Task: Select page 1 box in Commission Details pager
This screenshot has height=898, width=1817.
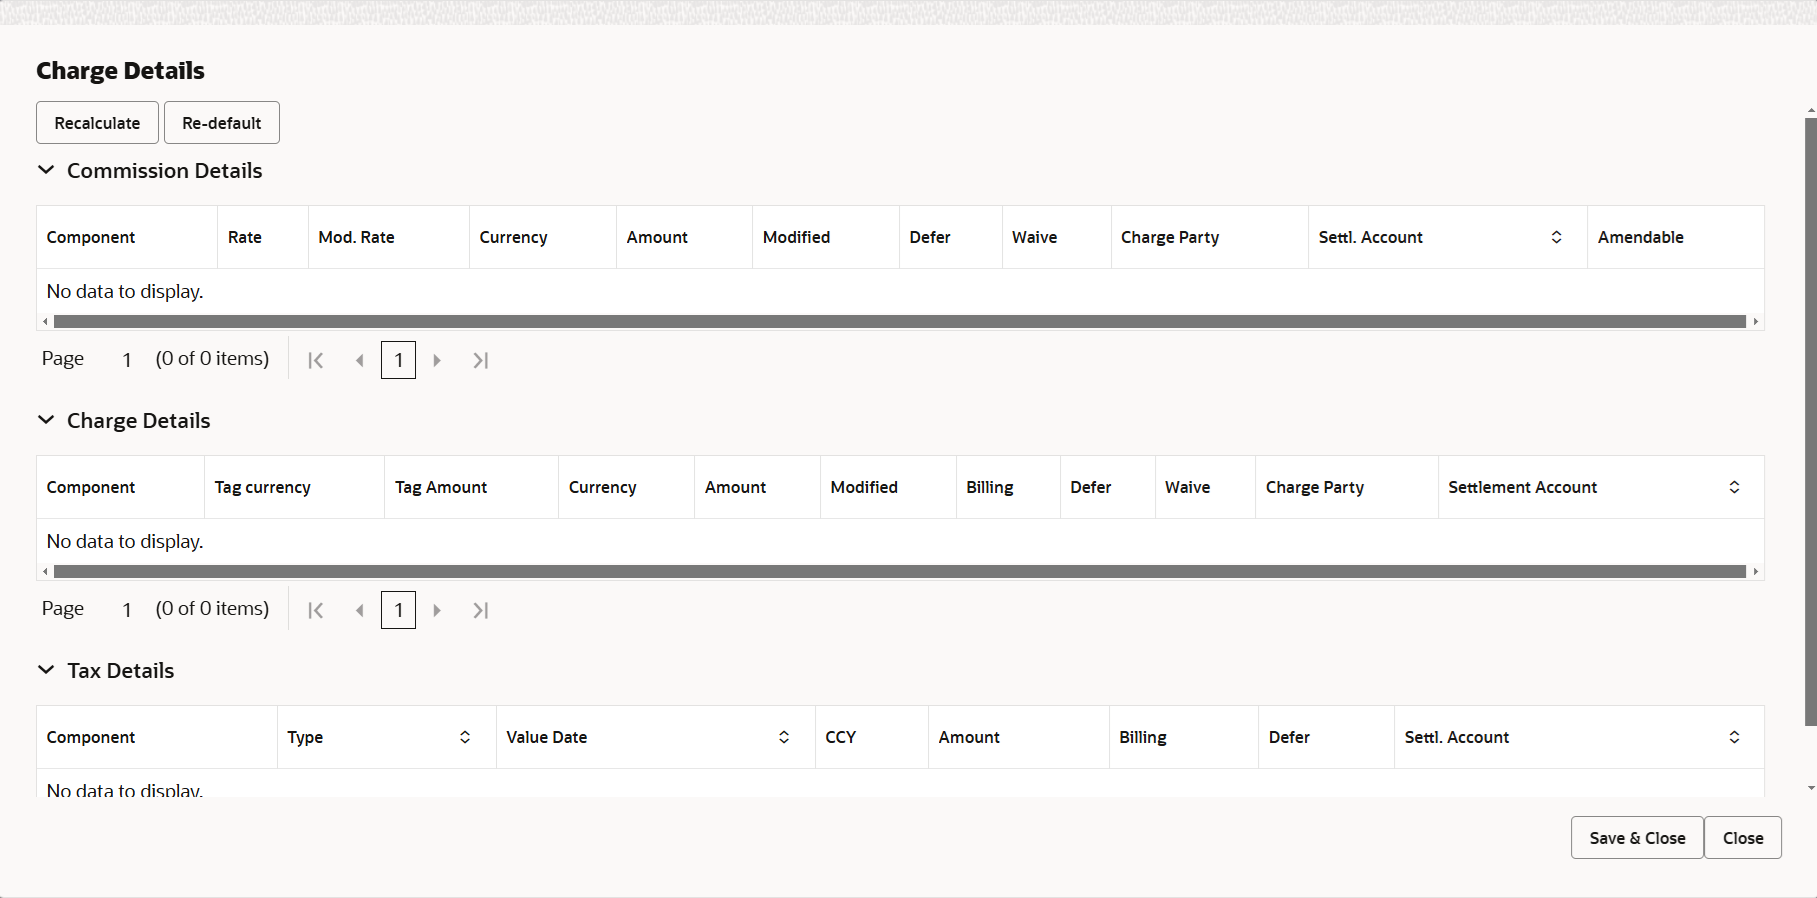Action: 398,360
